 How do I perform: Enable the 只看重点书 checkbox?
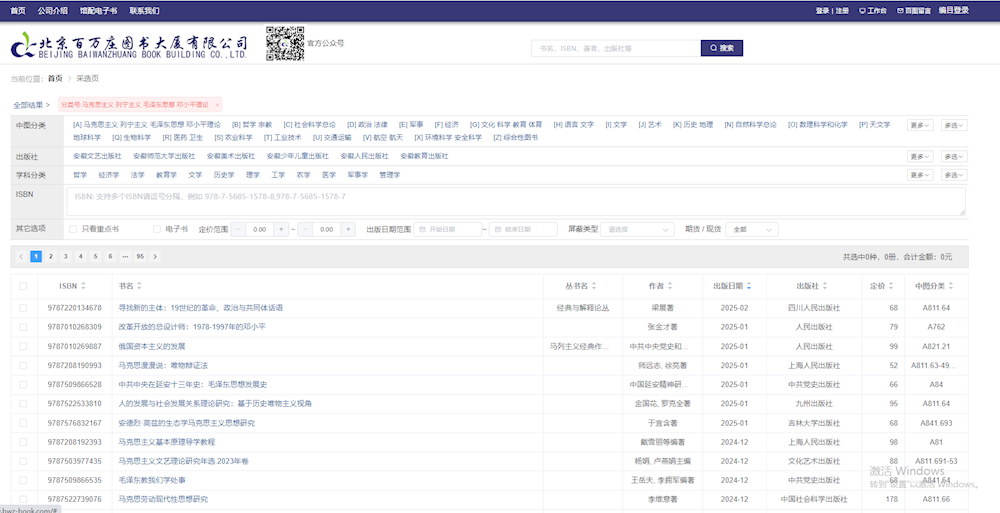point(73,229)
